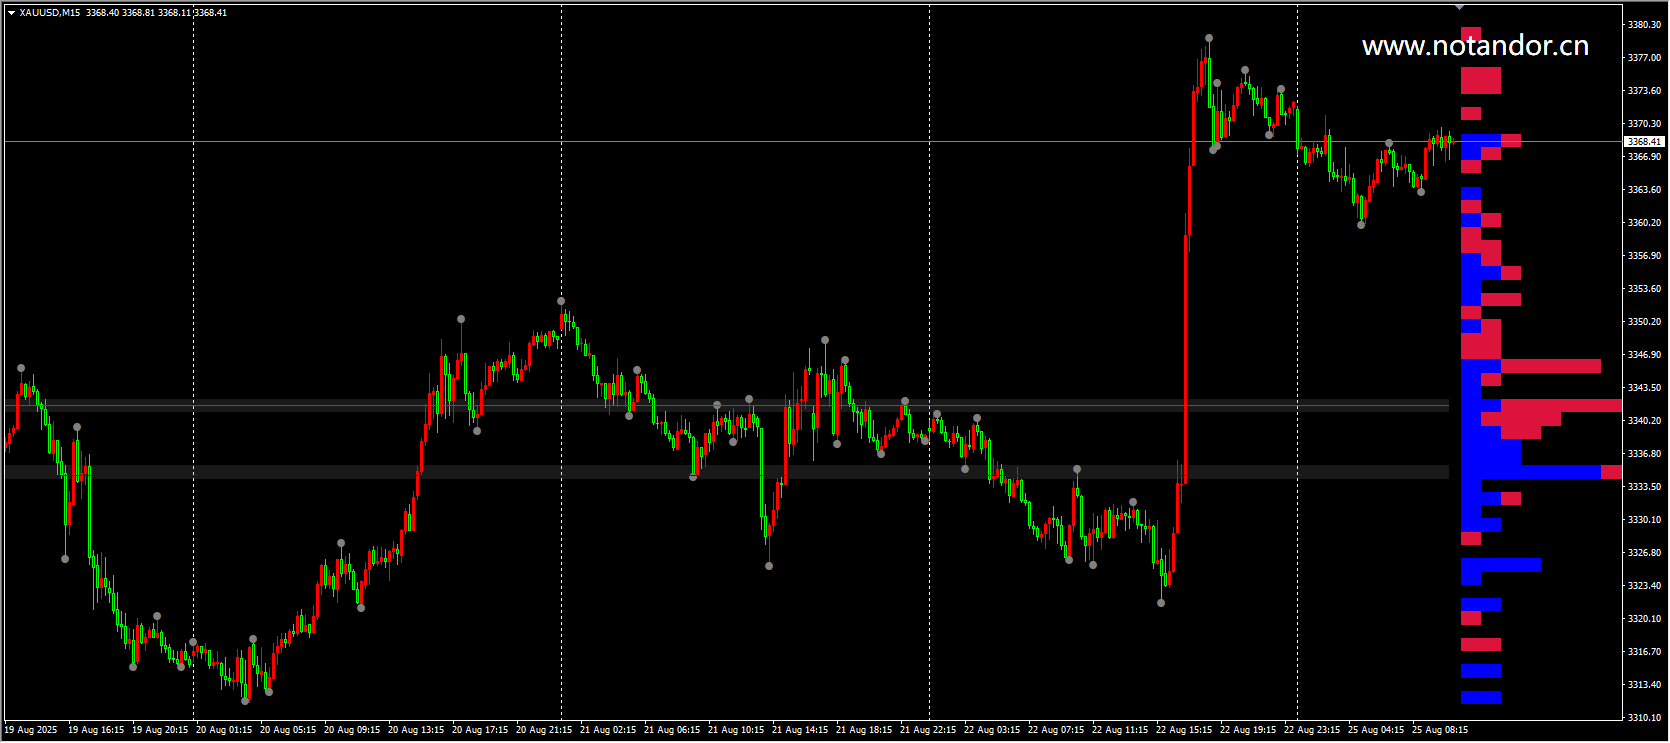Image resolution: width=1670 pixels, height=743 pixels.
Task: Click the 20 Aug 13:15 time label
Action: click(x=416, y=730)
